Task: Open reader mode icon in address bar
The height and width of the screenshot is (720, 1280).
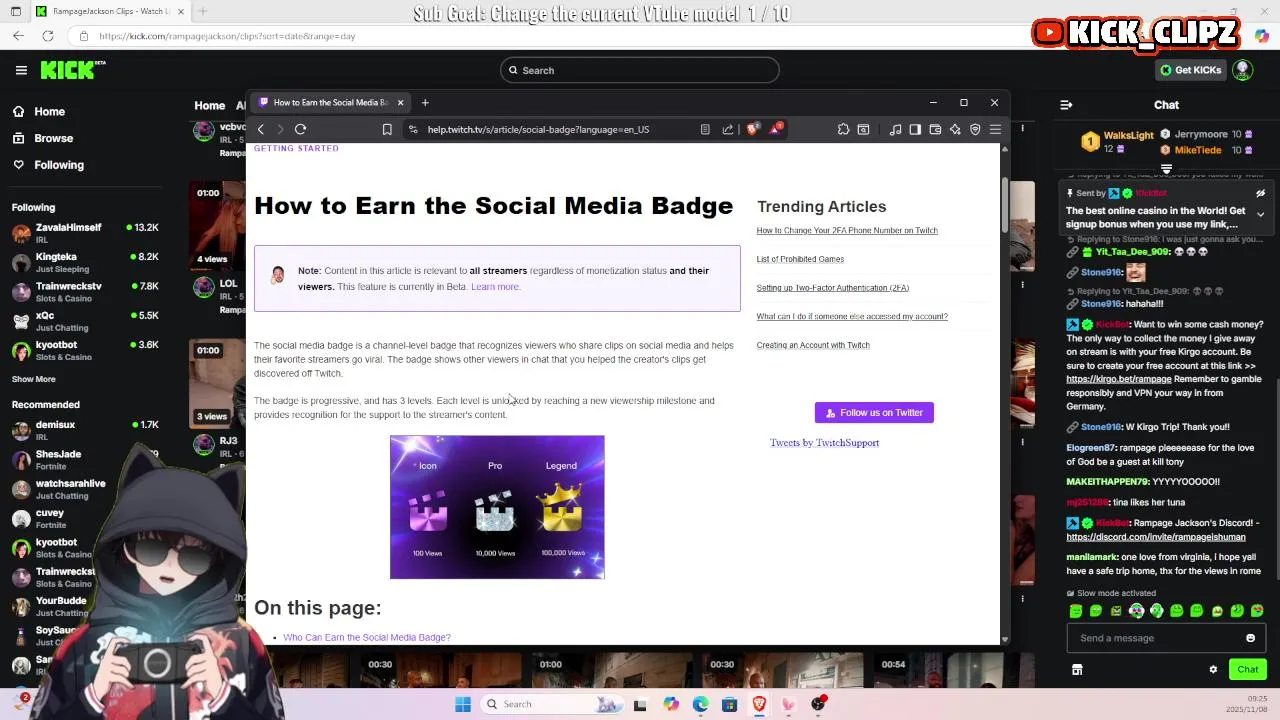Action: click(x=705, y=129)
